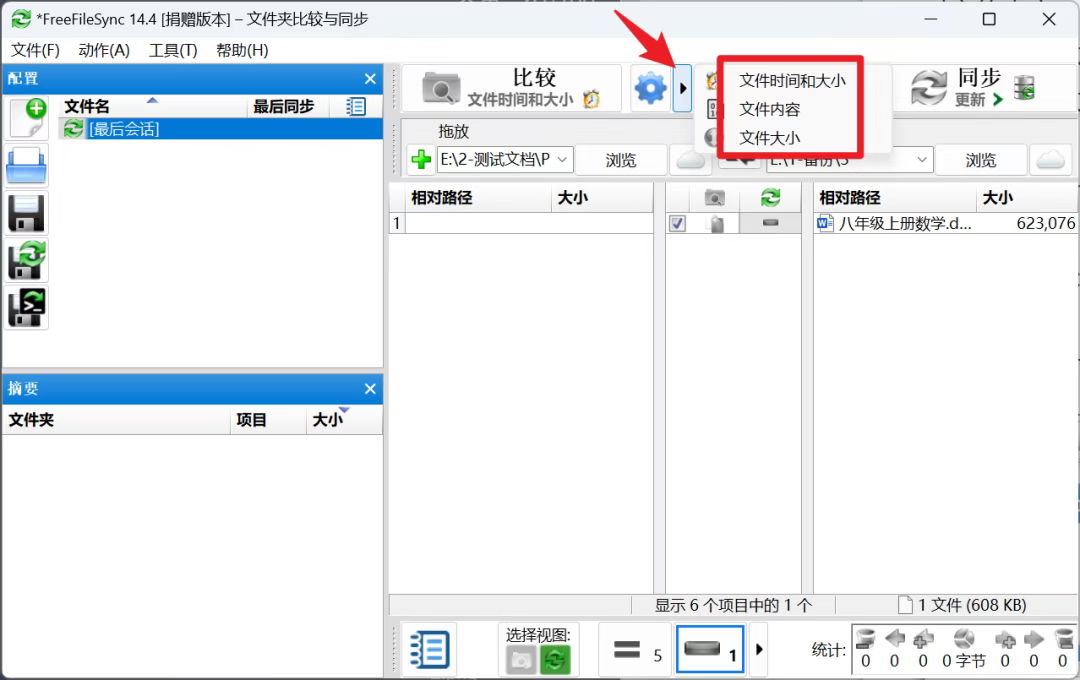
Task: Open the Actions(A) menu
Action: pos(104,50)
